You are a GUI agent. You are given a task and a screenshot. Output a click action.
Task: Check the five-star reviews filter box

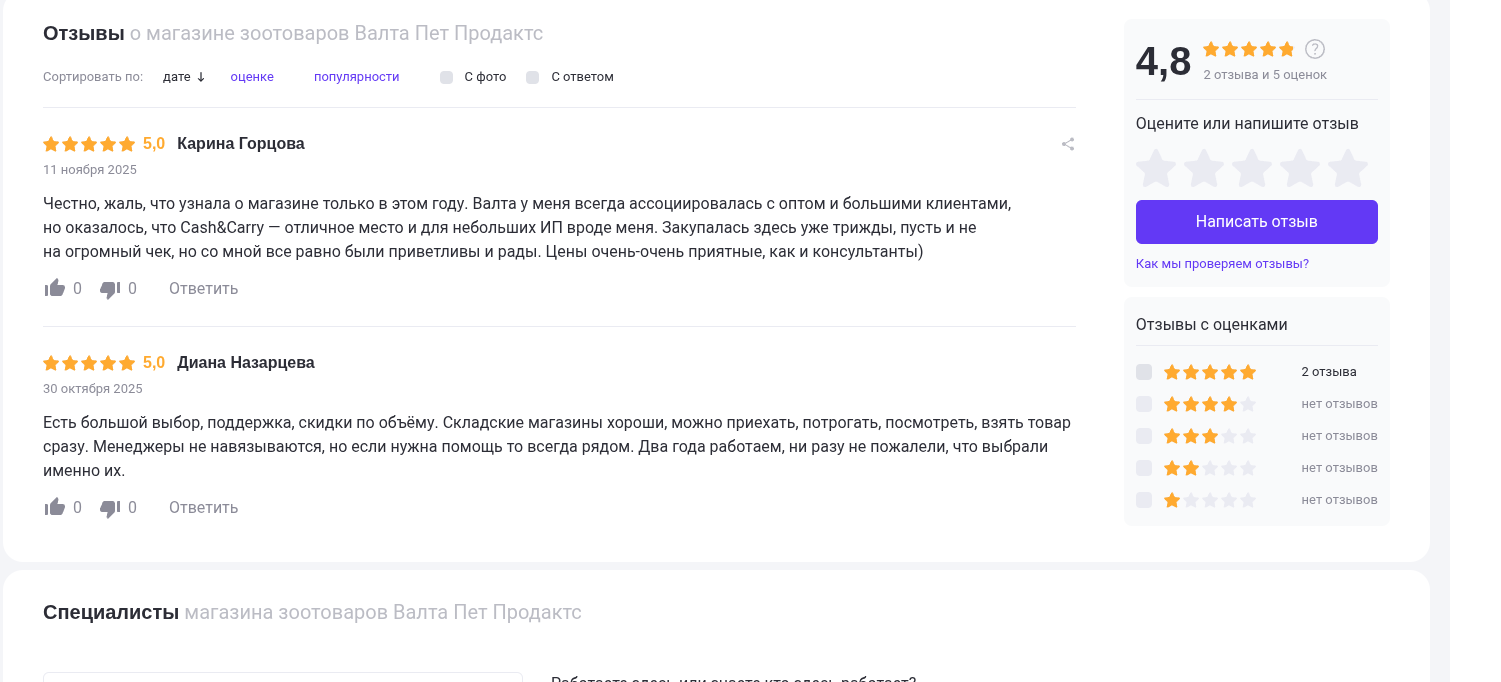click(1144, 372)
